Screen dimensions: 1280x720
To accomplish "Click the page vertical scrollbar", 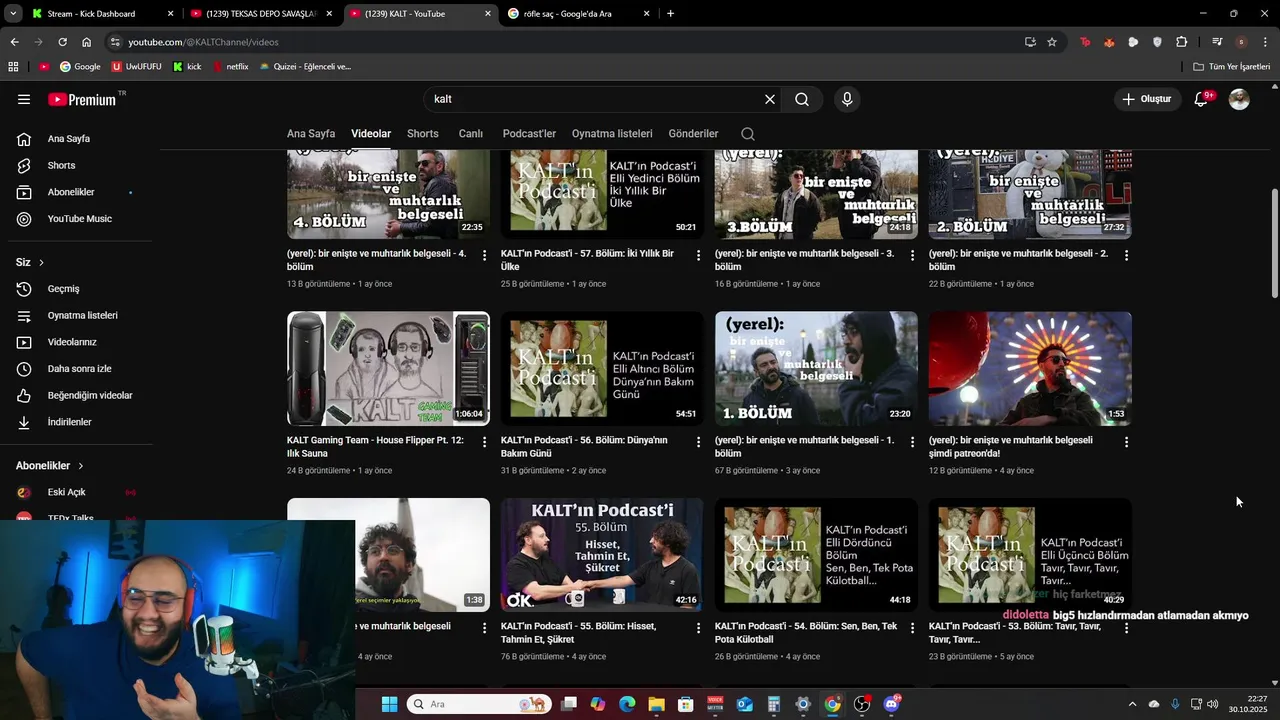I will point(1275,243).
